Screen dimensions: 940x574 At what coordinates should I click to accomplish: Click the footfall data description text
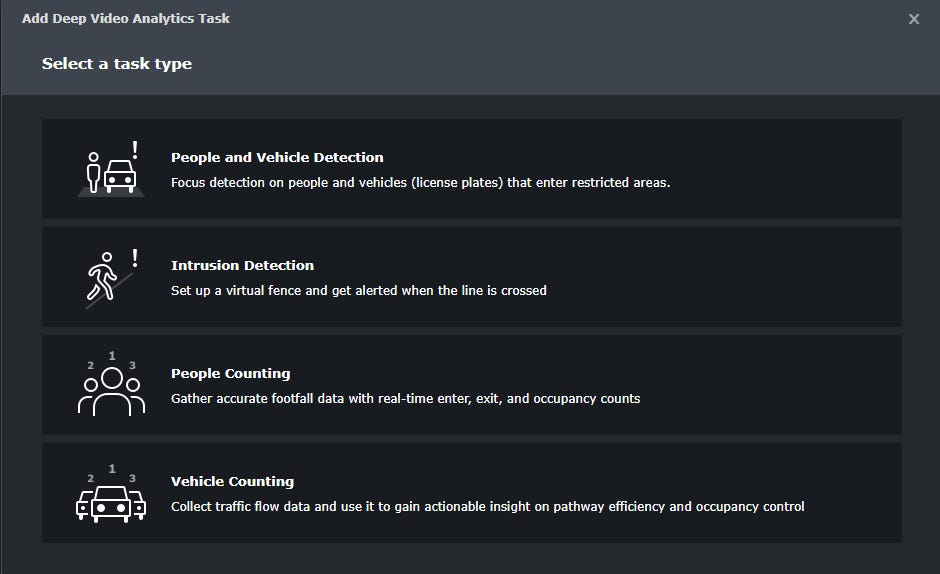405,399
